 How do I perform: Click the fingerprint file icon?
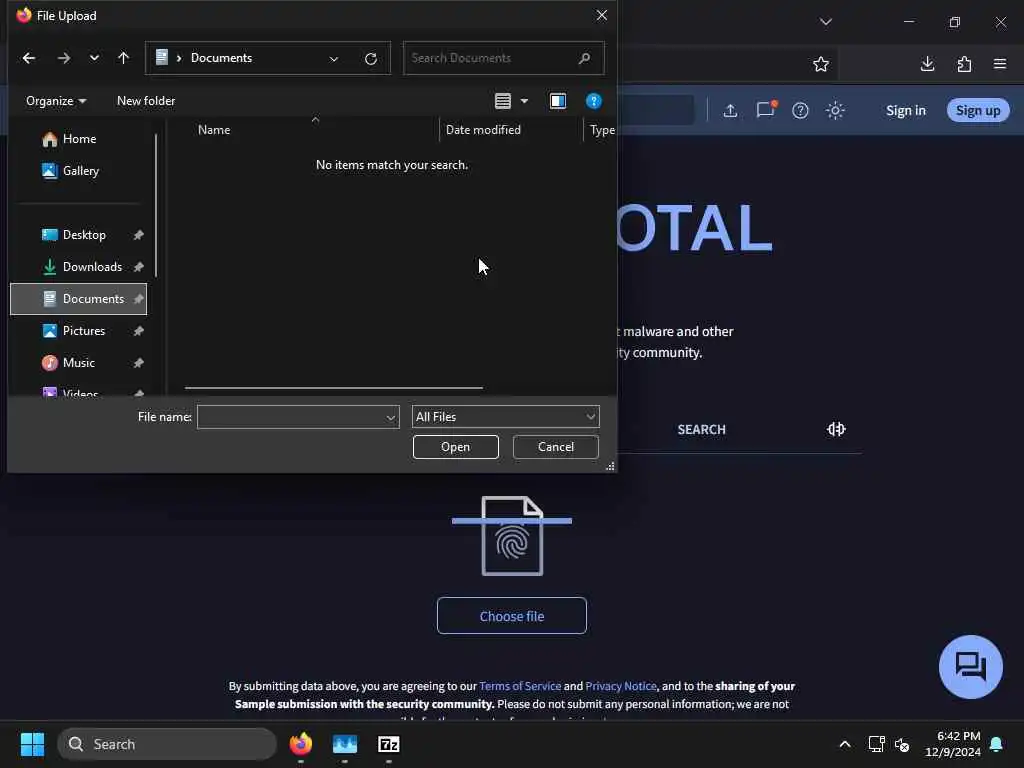point(512,536)
